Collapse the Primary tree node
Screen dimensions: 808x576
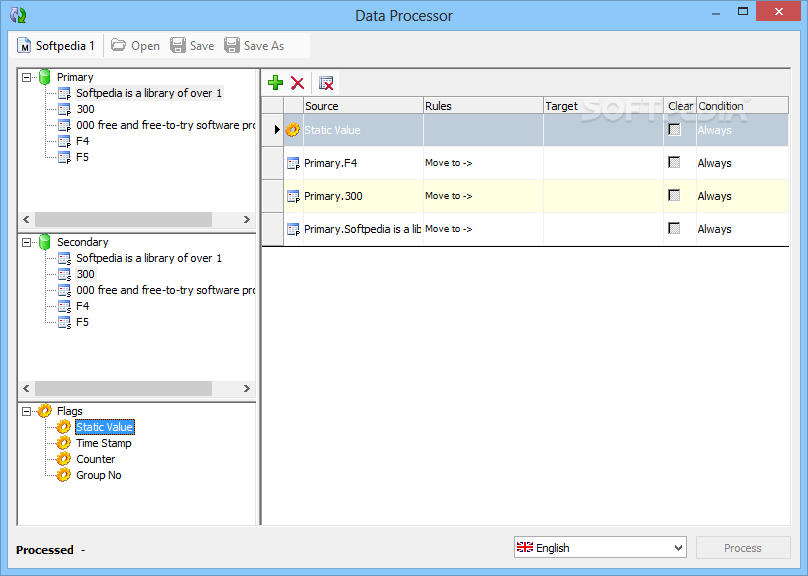tap(26, 77)
